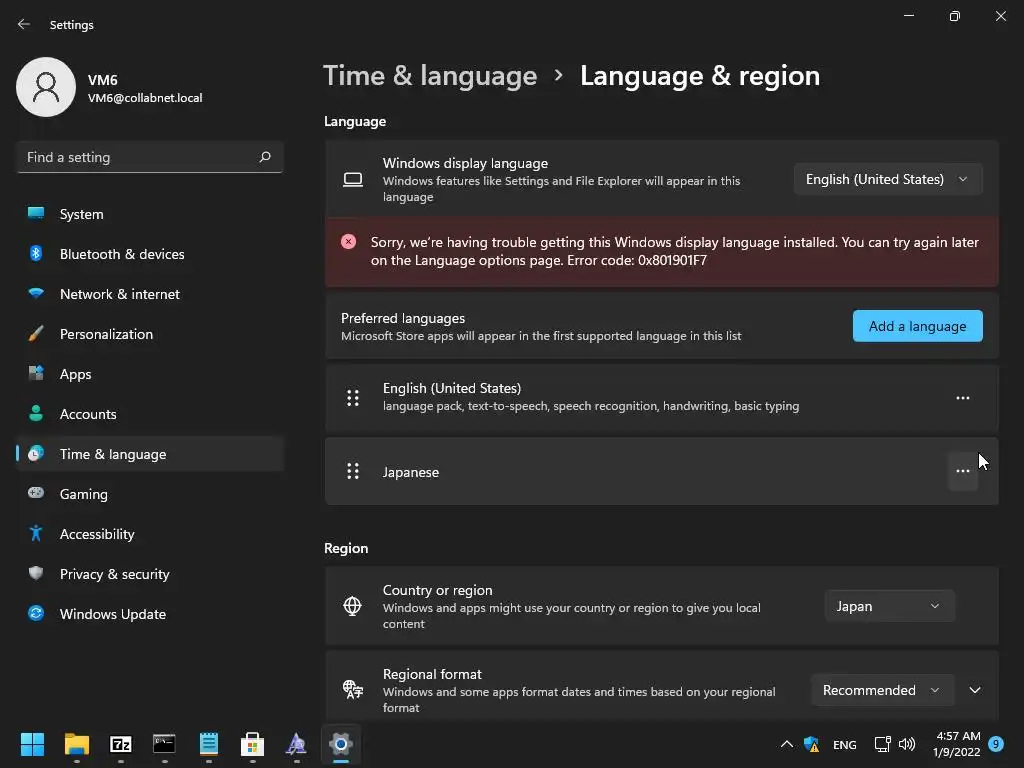Open the VM6 user profile avatar
Screen dimensions: 1024x768
click(x=46, y=87)
